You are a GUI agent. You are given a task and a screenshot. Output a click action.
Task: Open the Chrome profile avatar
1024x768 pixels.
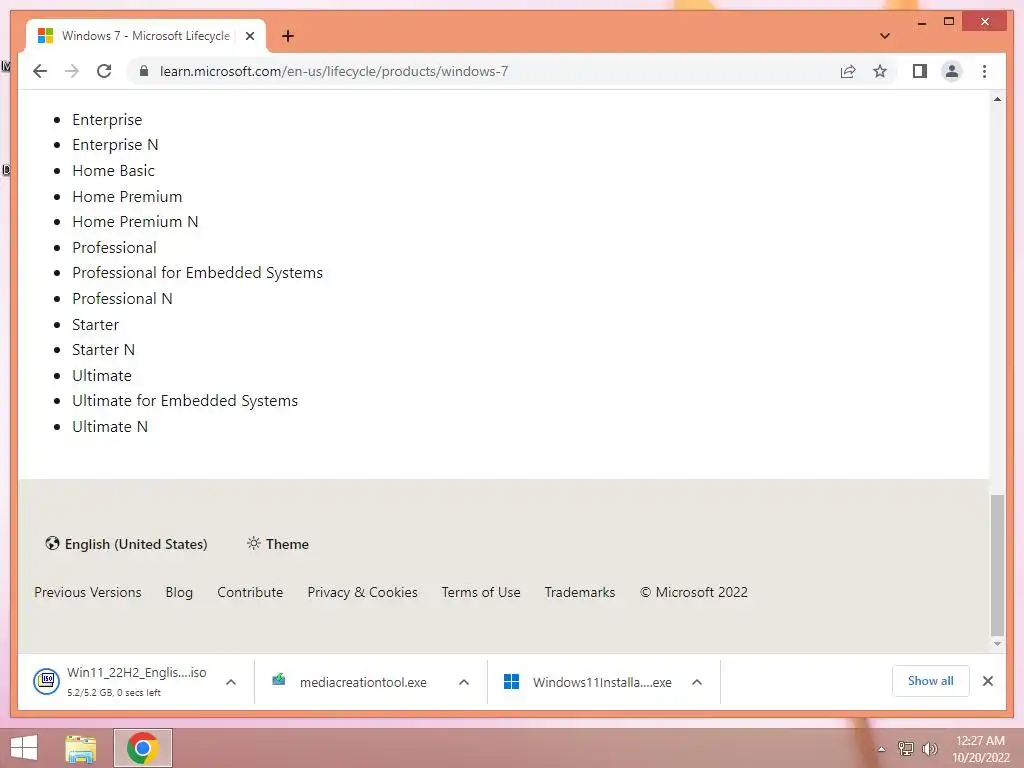tap(952, 71)
